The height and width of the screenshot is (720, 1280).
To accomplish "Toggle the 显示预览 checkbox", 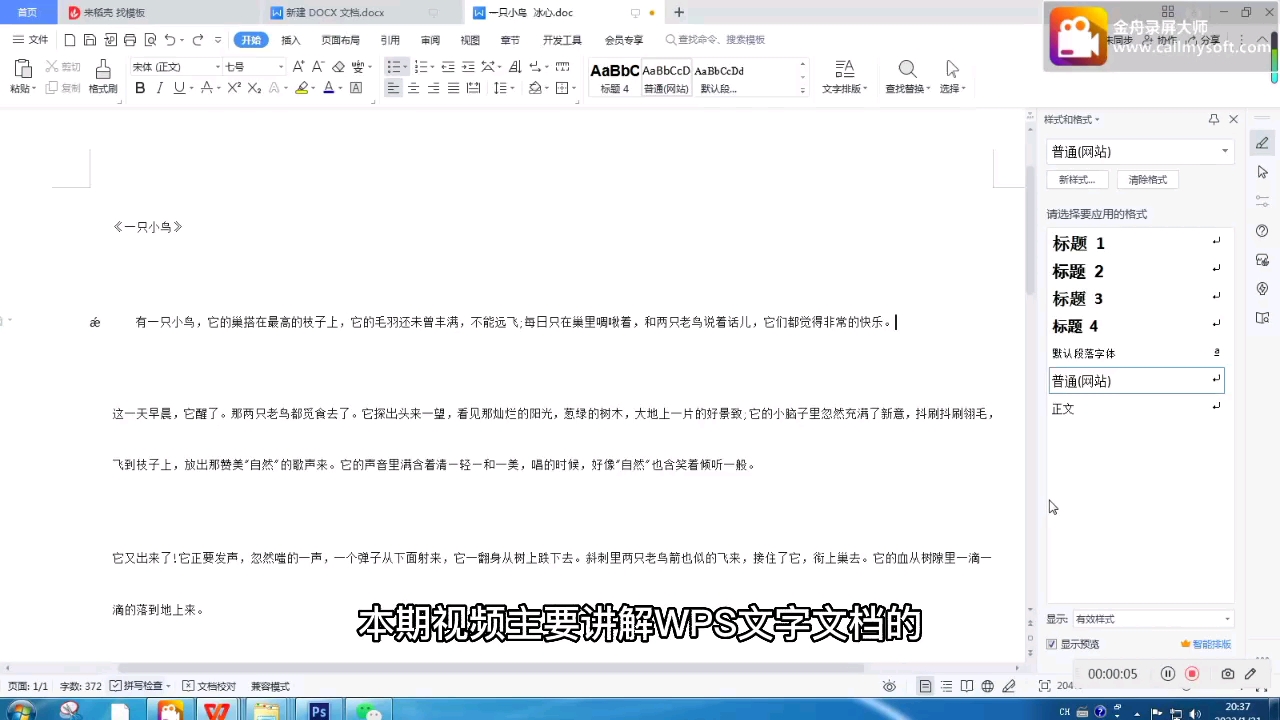I will click(x=1051, y=644).
